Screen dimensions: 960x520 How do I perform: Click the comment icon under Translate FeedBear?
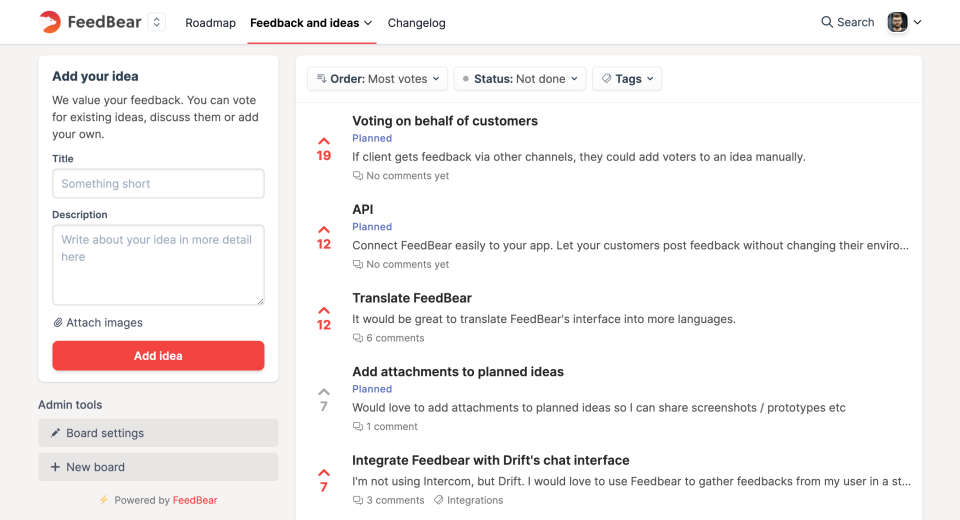(x=358, y=338)
